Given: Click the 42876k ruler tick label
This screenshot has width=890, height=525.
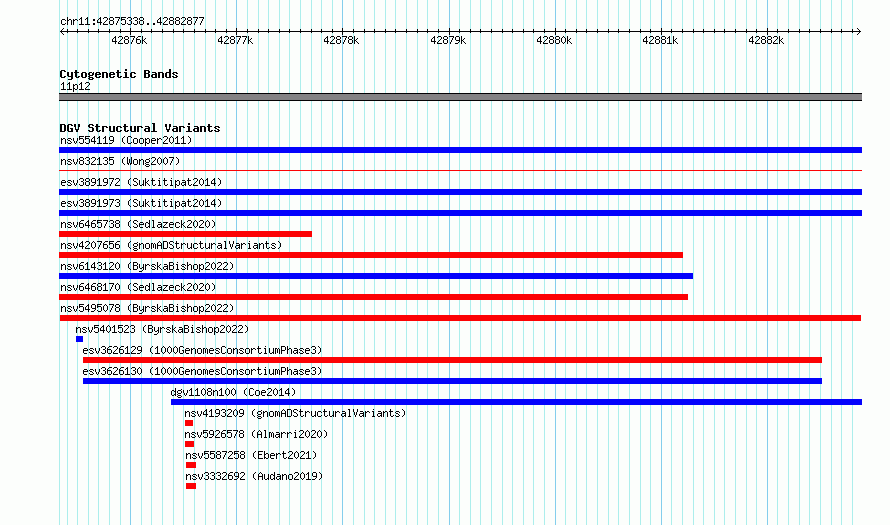Looking at the screenshot, I should pyautogui.click(x=129, y=40).
